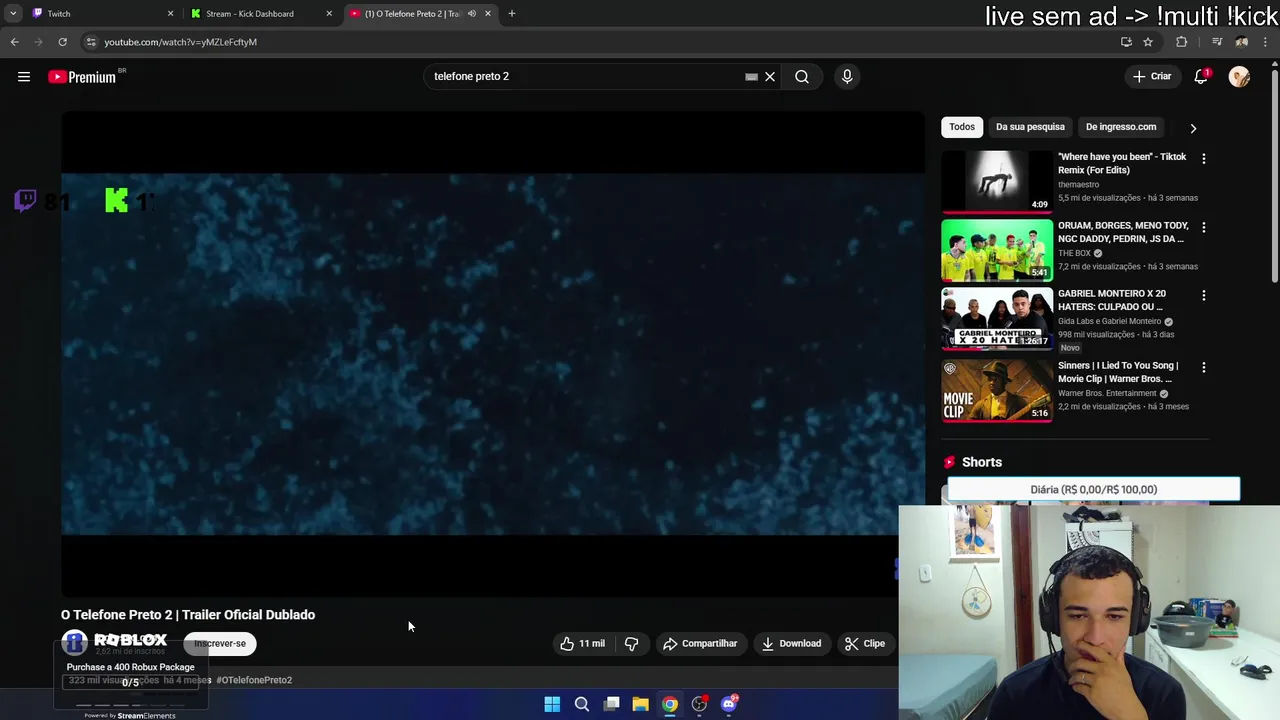Image resolution: width=1280 pixels, height=720 pixels.
Task: Dislike the video with thumbs-down button
Action: [631, 644]
